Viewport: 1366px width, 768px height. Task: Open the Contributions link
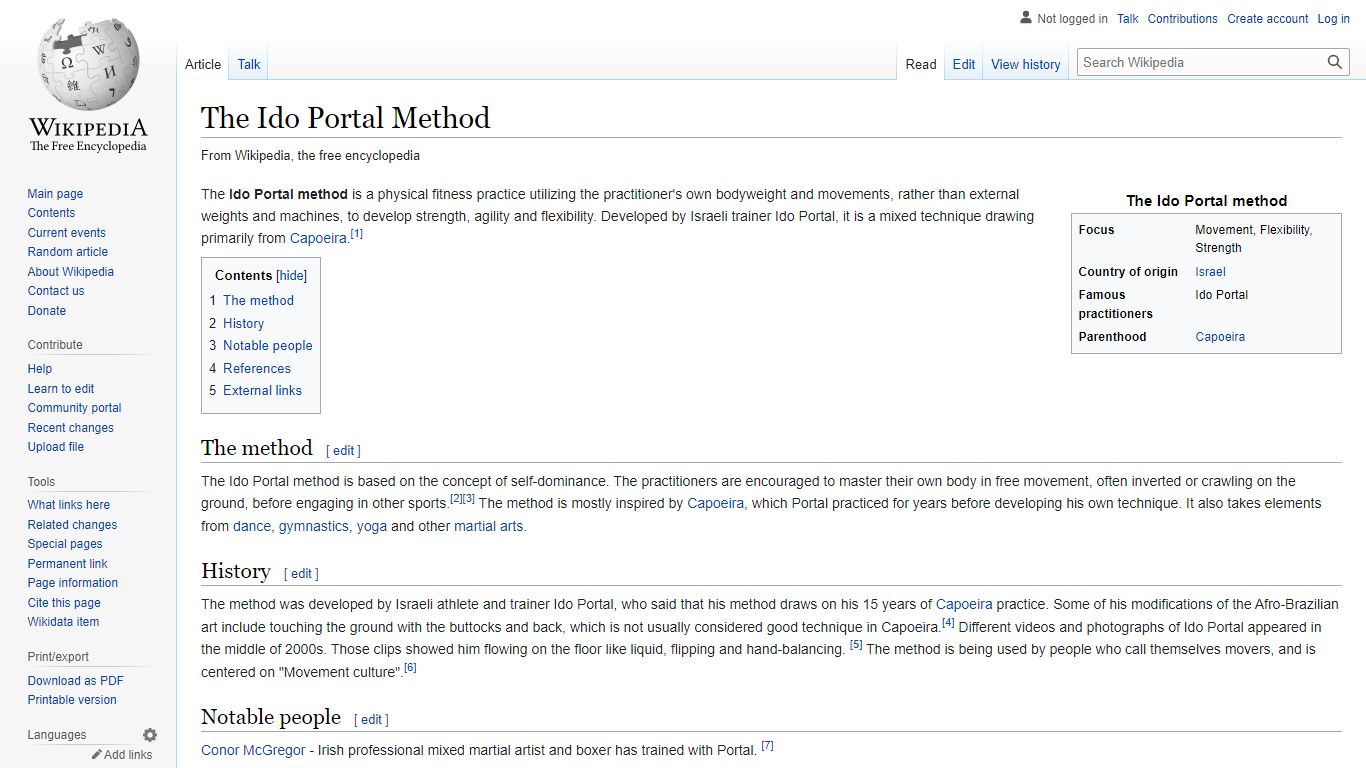1183,19
